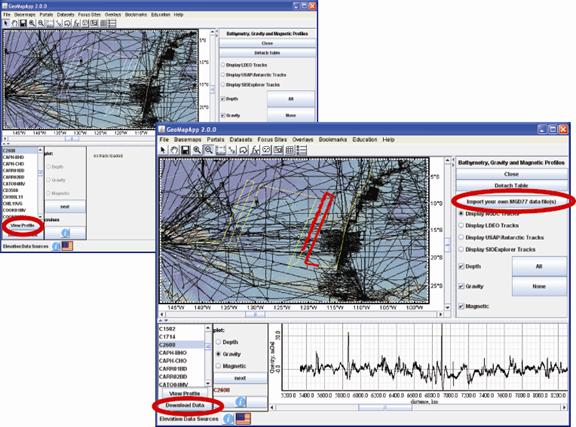Open Bookmarks menu in front window
The width and height of the screenshot is (576, 427).
point(333,140)
